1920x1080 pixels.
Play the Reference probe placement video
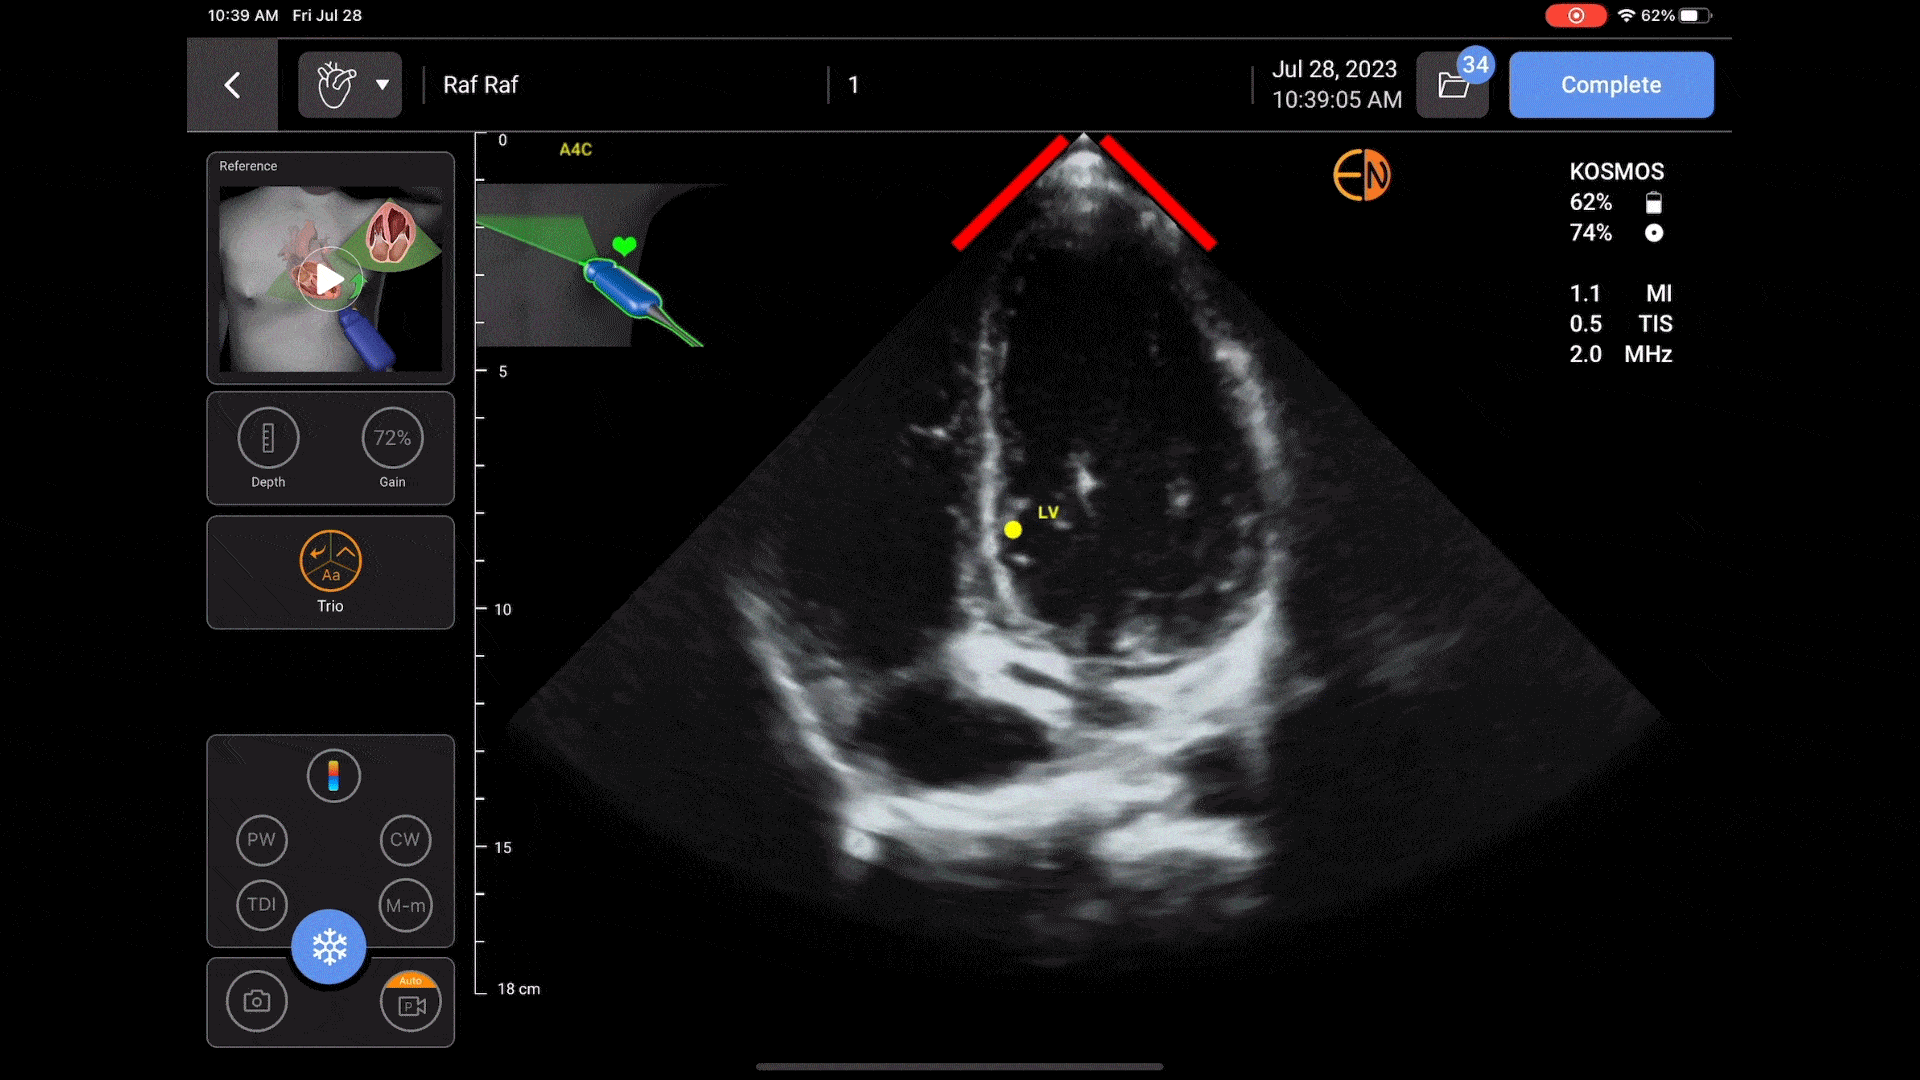[329, 279]
